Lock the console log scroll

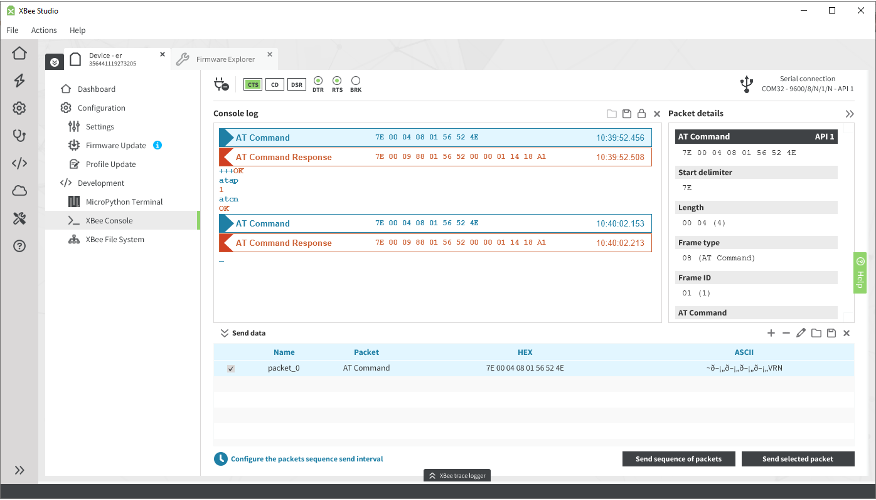(641, 113)
